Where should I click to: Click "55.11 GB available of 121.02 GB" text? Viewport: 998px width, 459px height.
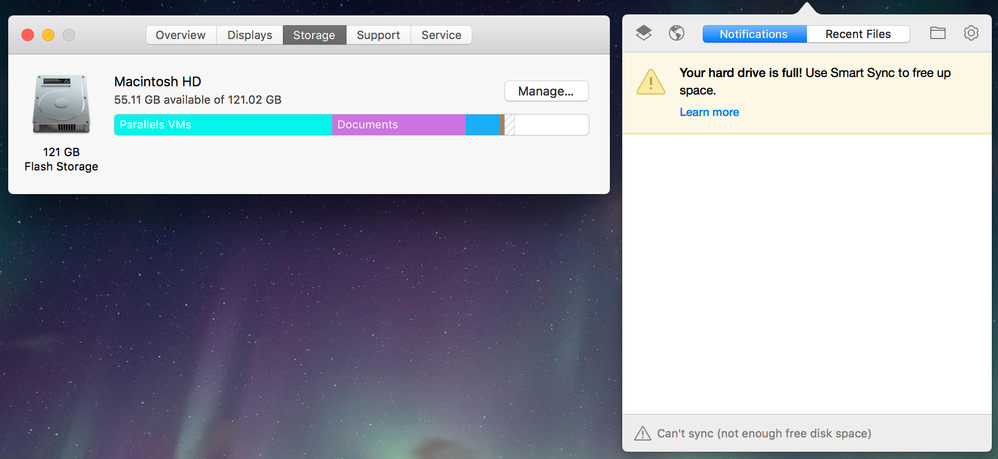click(198, 100)
